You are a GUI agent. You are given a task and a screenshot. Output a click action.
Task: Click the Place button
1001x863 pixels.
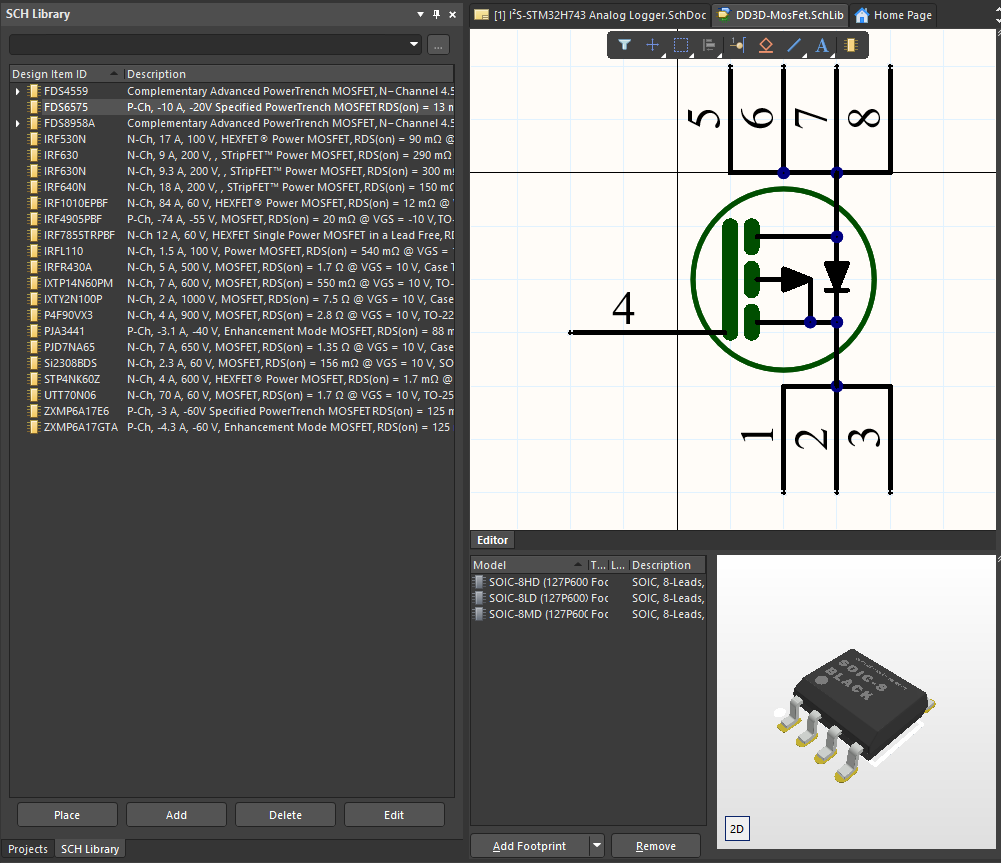(67, 814)
